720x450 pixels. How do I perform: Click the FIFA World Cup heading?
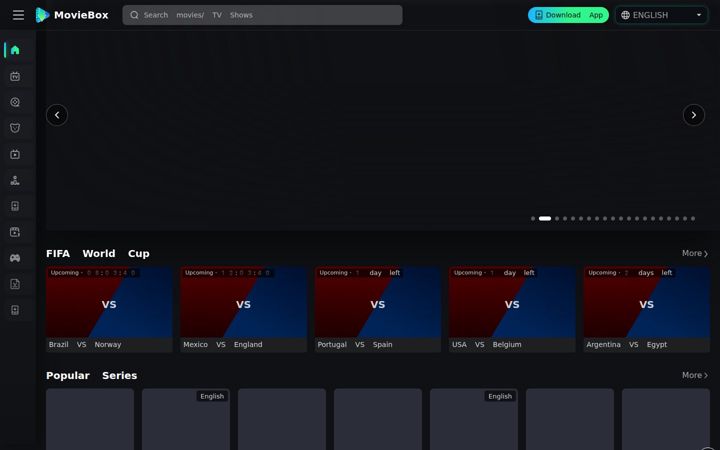click(x=98, y=253)
